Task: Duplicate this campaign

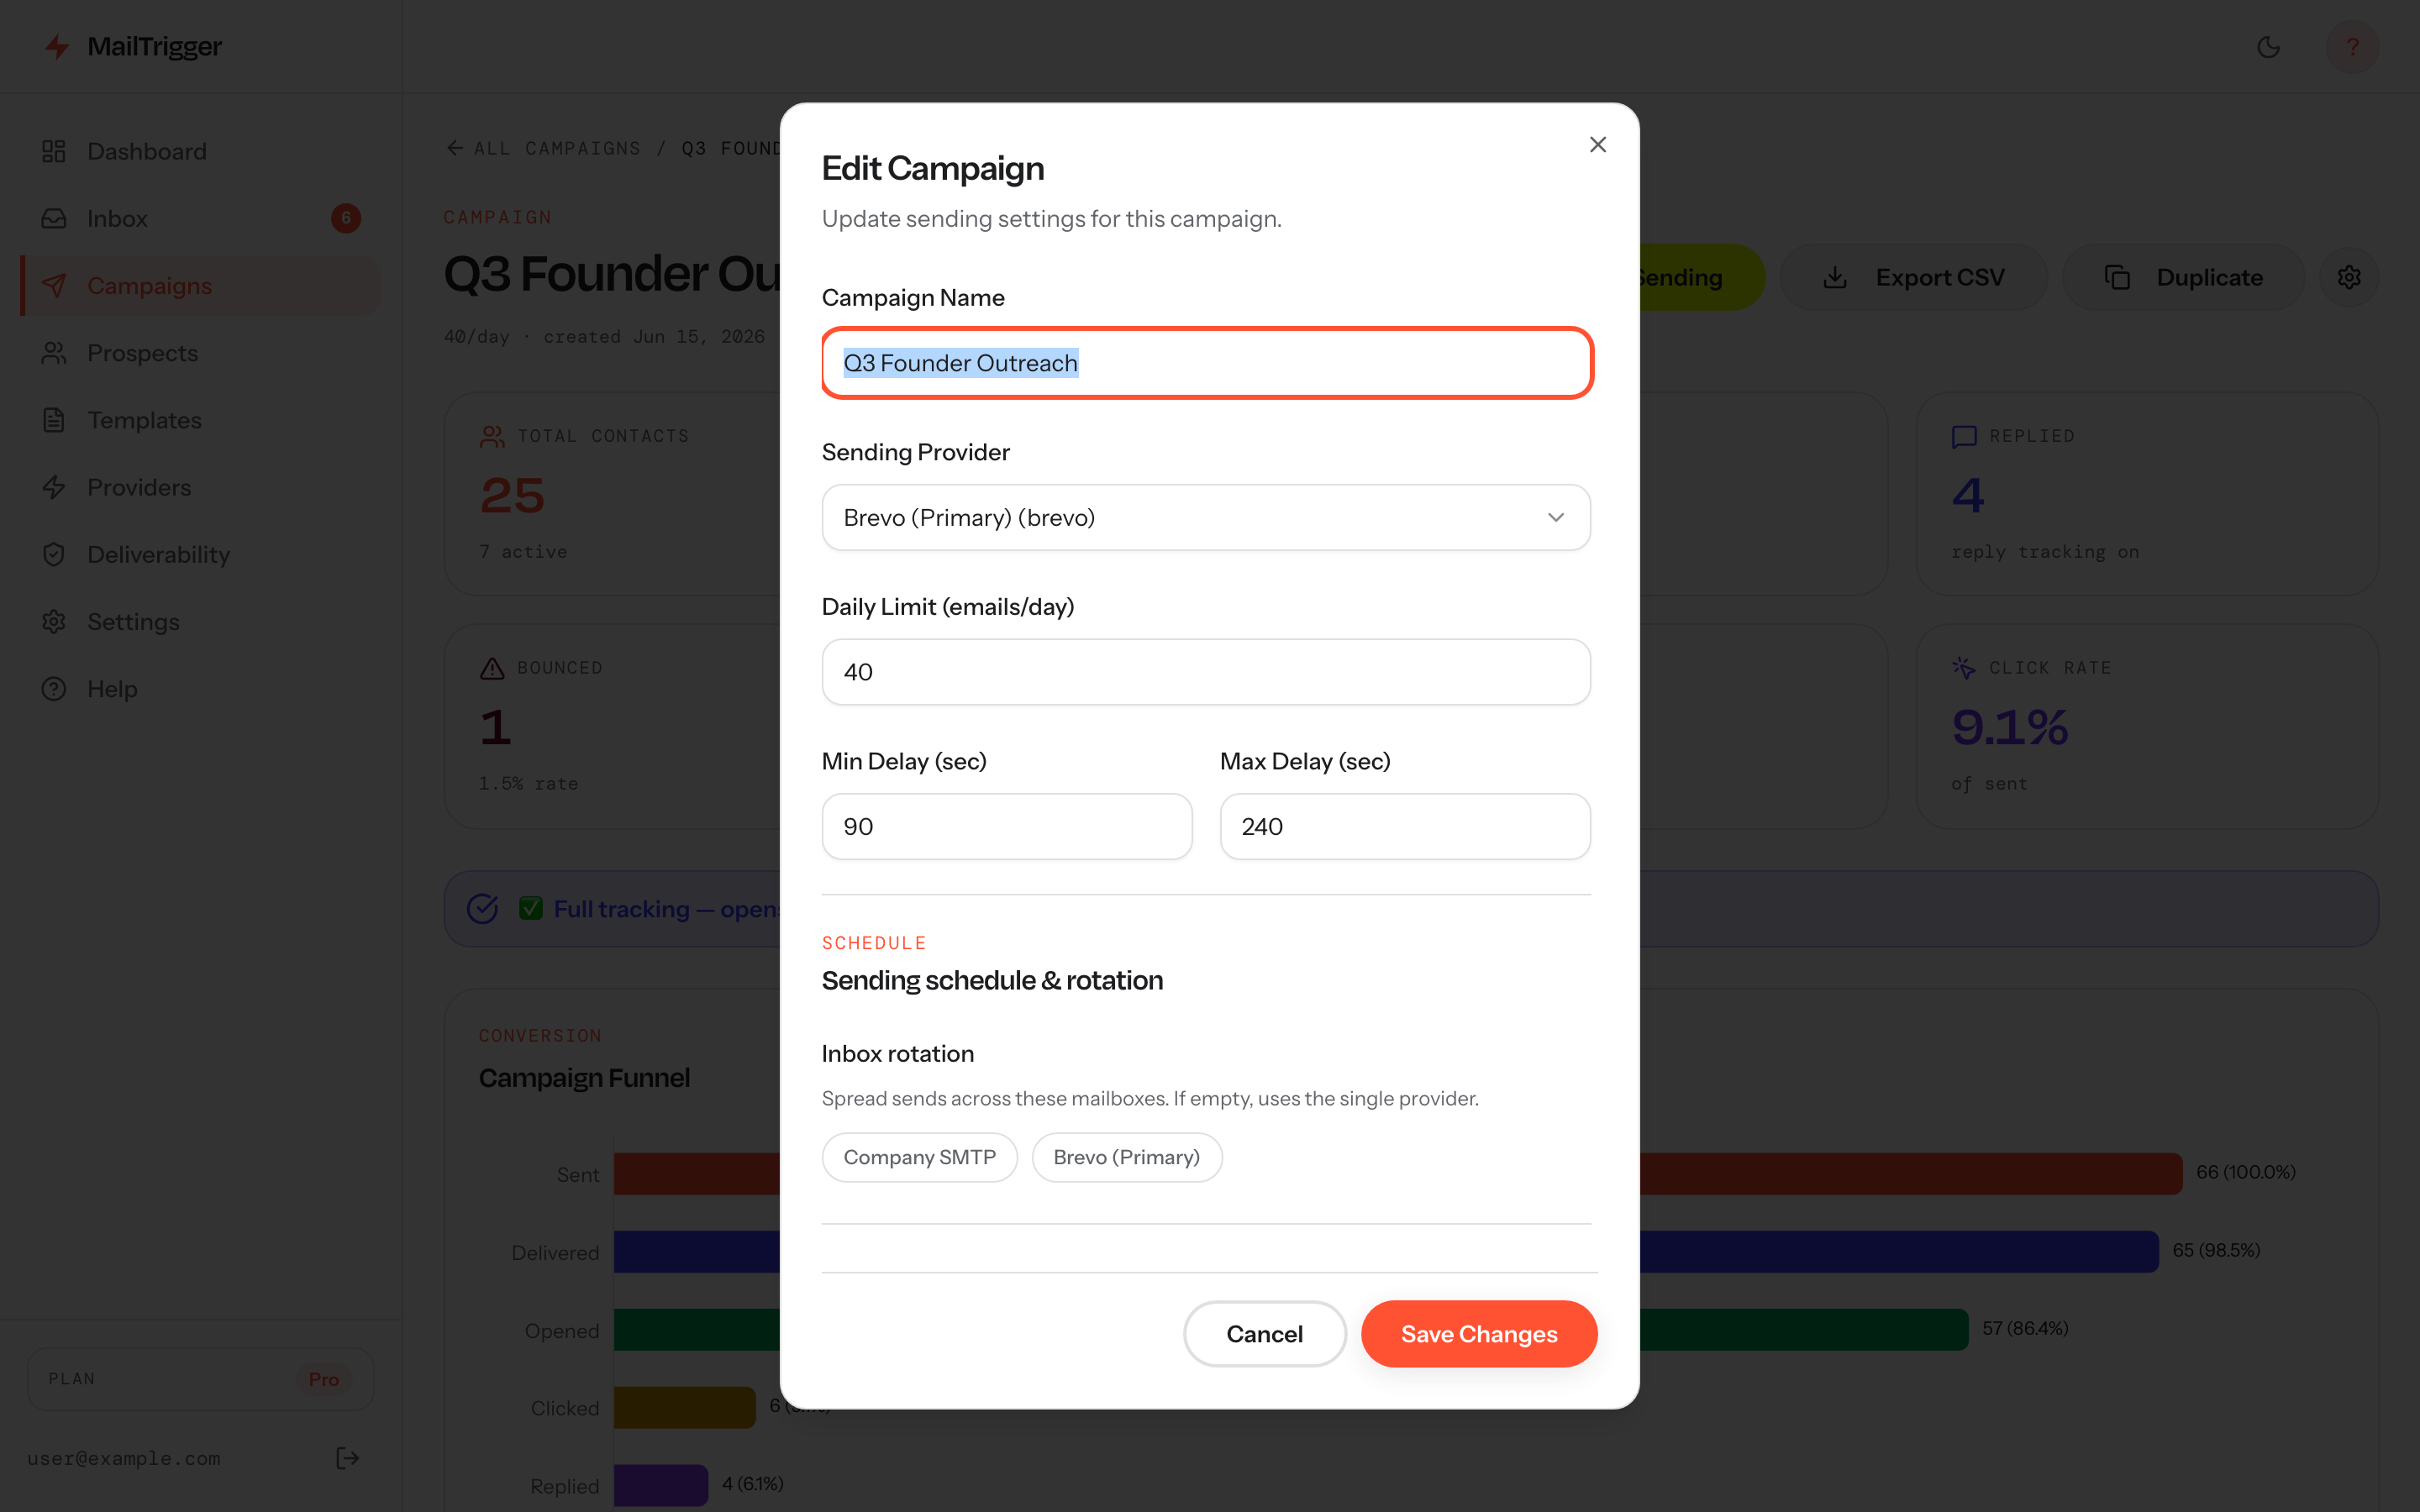Action: click(x=2183, y=277)
